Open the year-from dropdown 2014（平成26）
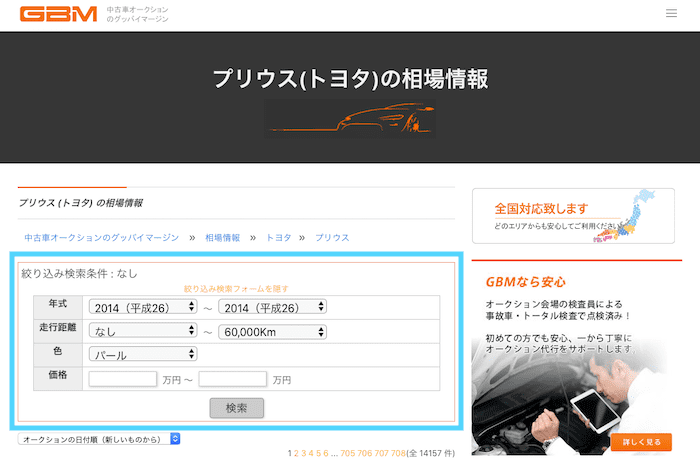700x463 pixels. pos(143,307)
